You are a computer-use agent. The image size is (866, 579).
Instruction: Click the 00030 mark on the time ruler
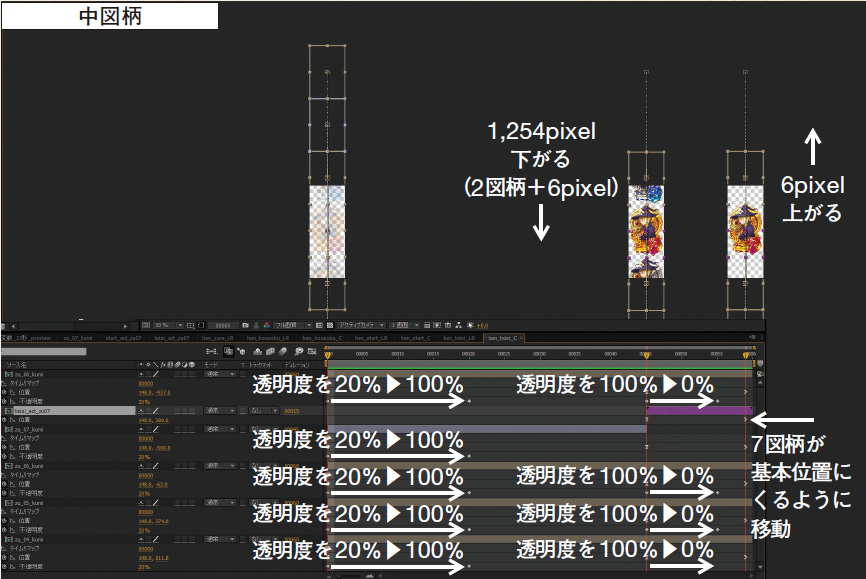tap(540, 354)
